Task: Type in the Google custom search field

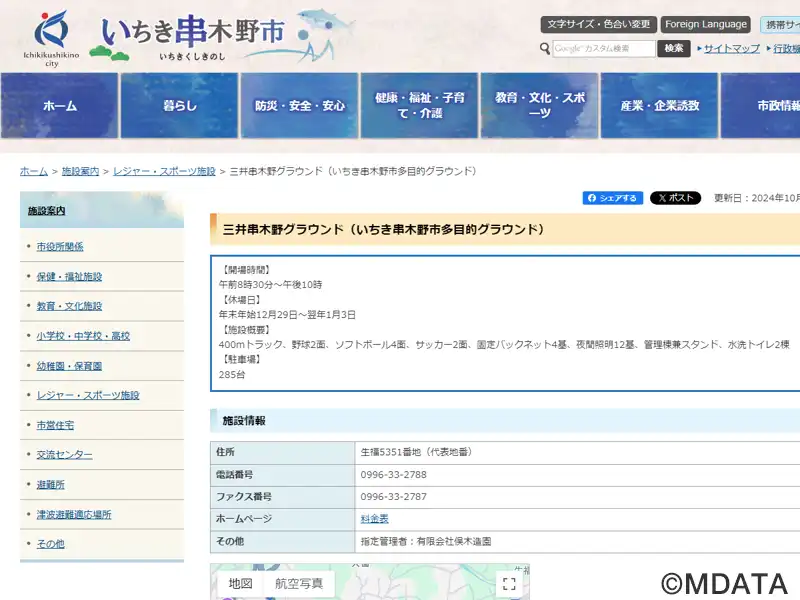Action: coord(604,48)
